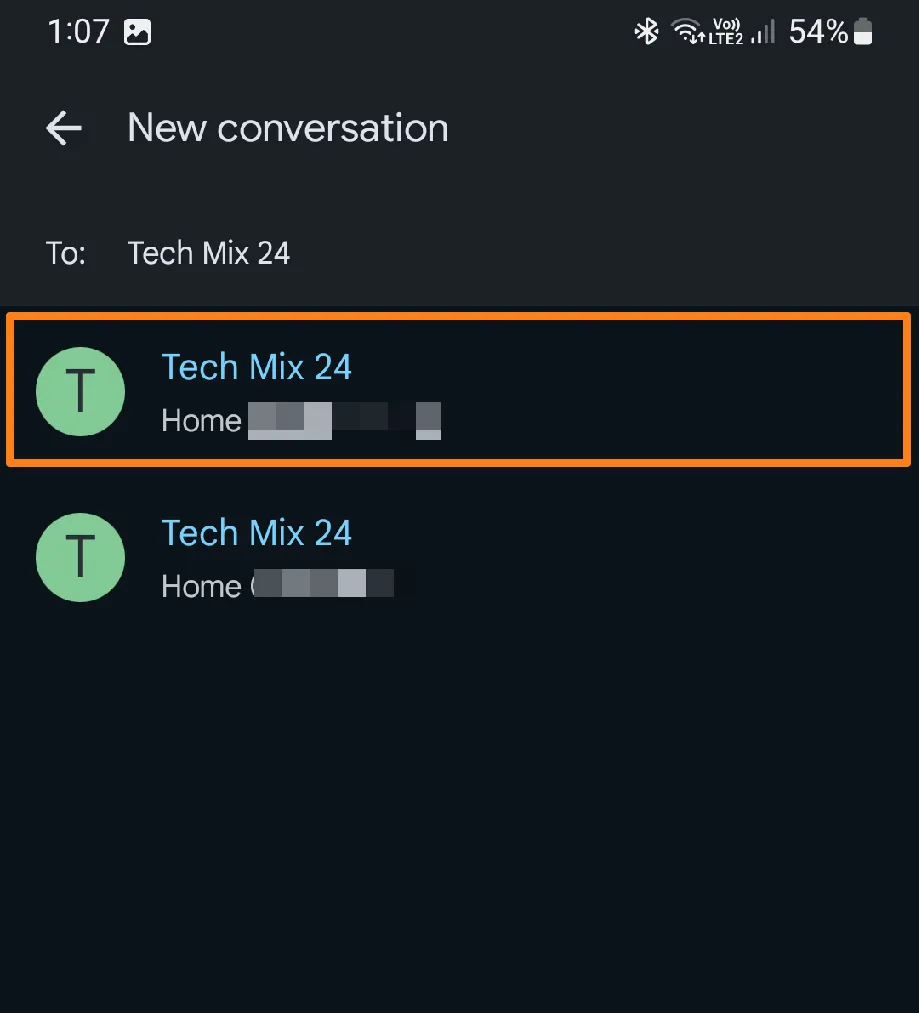The image size is (919, 1013).
Task: Select highlighted Tech Mix 24 contact name
Action: click(256, 367)
